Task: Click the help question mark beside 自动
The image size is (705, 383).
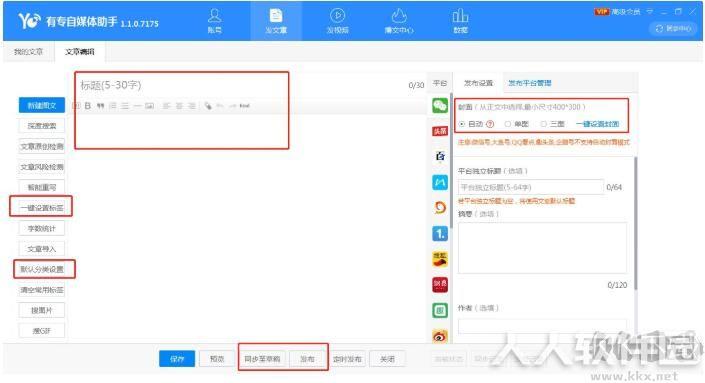Action: 490,124
